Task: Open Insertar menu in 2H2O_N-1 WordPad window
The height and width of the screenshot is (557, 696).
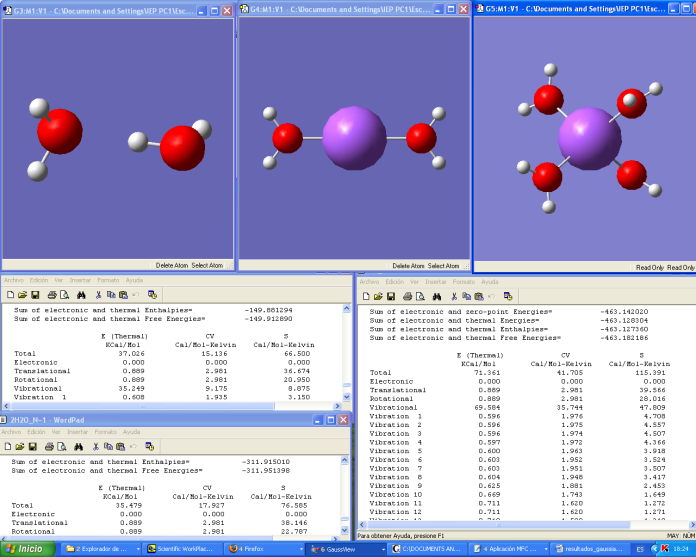Action: 77,432
